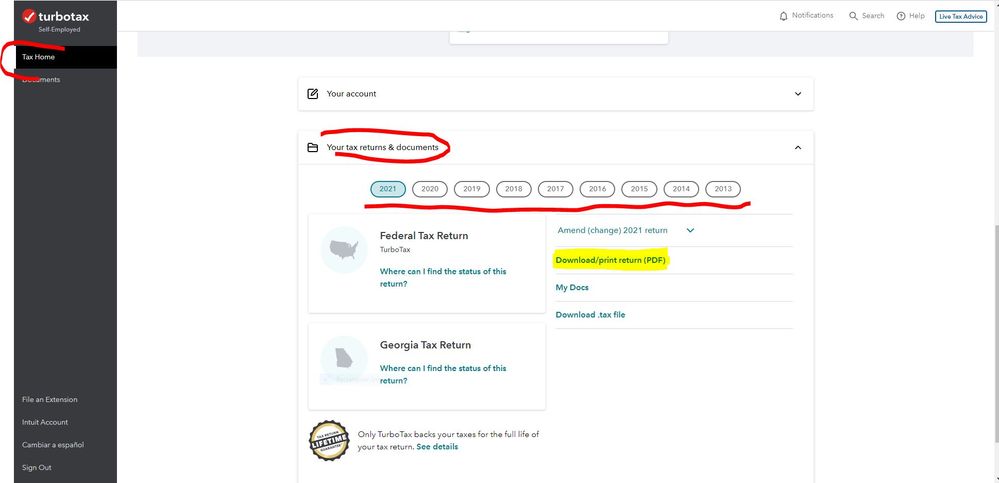Expand the Your account section chevron
The width and height of the screenshot is (999, 483).
[x=798, y=94]
